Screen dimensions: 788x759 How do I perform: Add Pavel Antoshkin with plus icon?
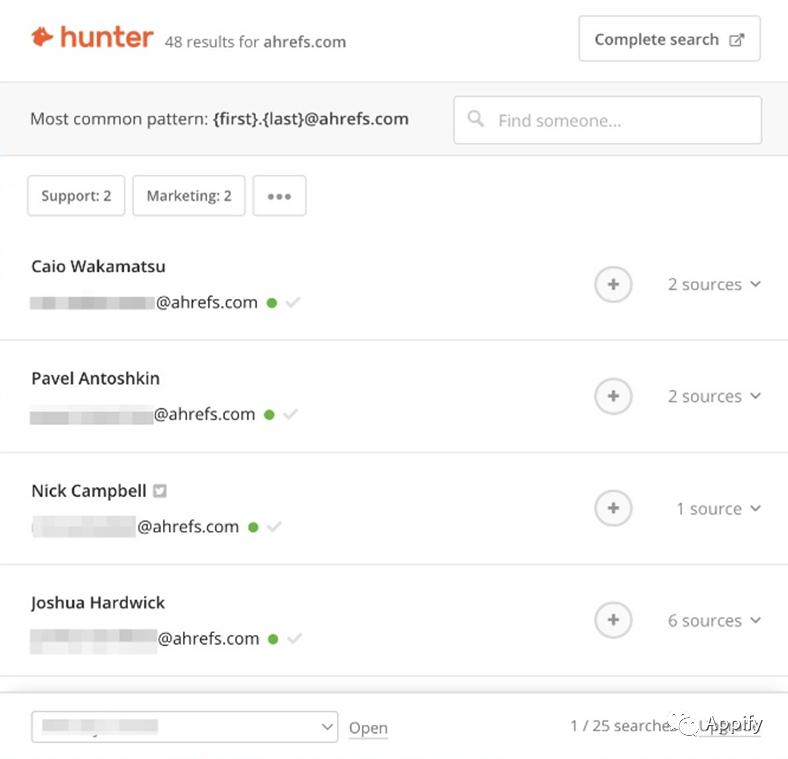tap(613, 396)
